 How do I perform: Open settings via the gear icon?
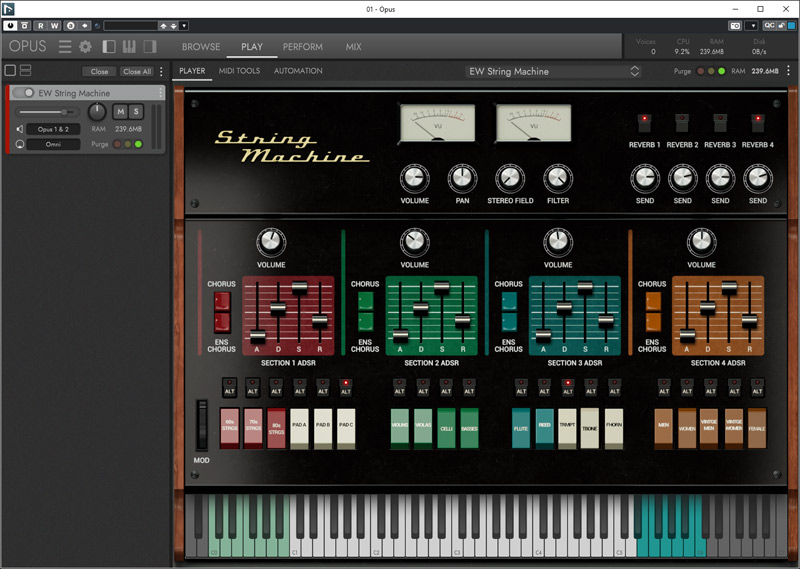(85, 47)
